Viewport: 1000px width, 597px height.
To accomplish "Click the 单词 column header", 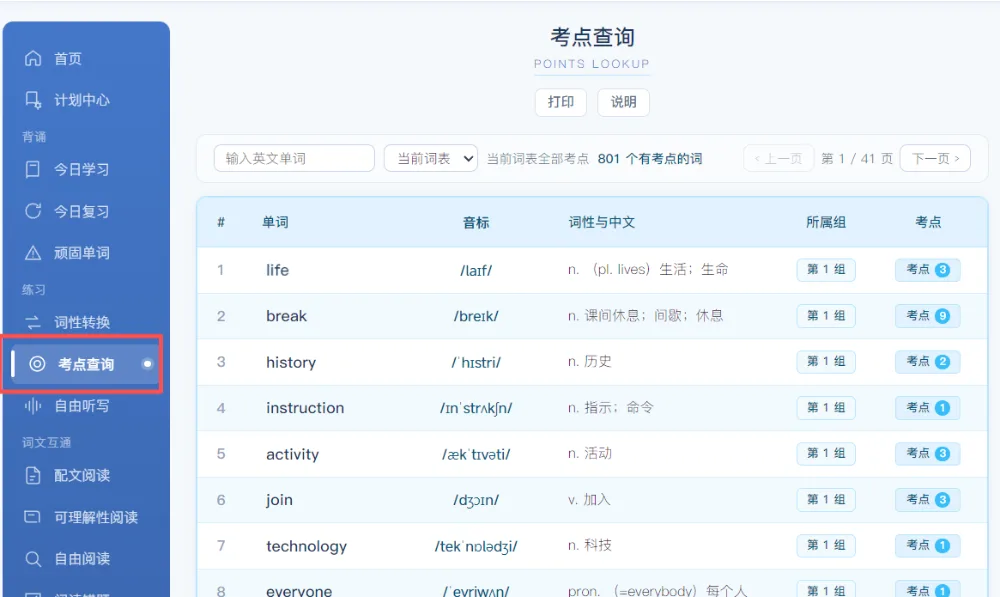I will (x=275, y=222).
